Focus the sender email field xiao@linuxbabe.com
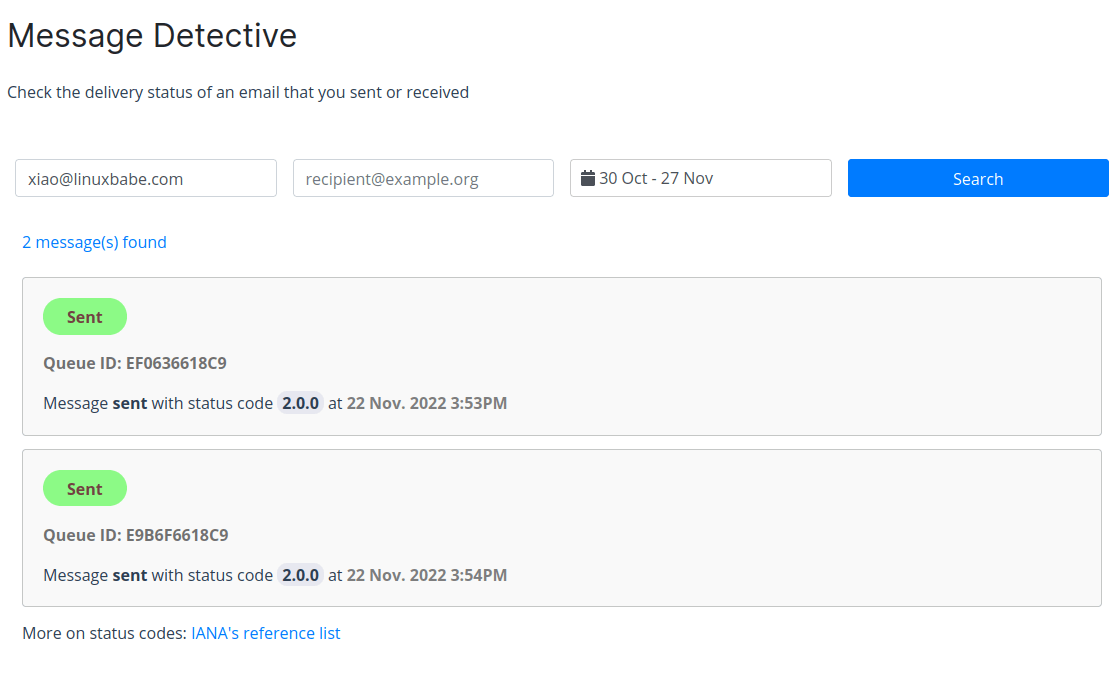This screenshot has width=1112, height=673. pos(146,179)
